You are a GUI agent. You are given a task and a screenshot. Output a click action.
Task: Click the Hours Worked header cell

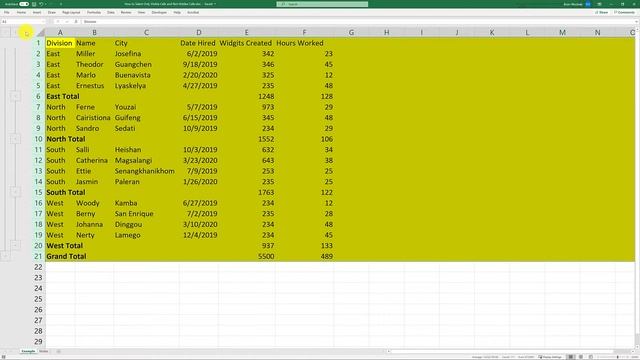[304, 43]
